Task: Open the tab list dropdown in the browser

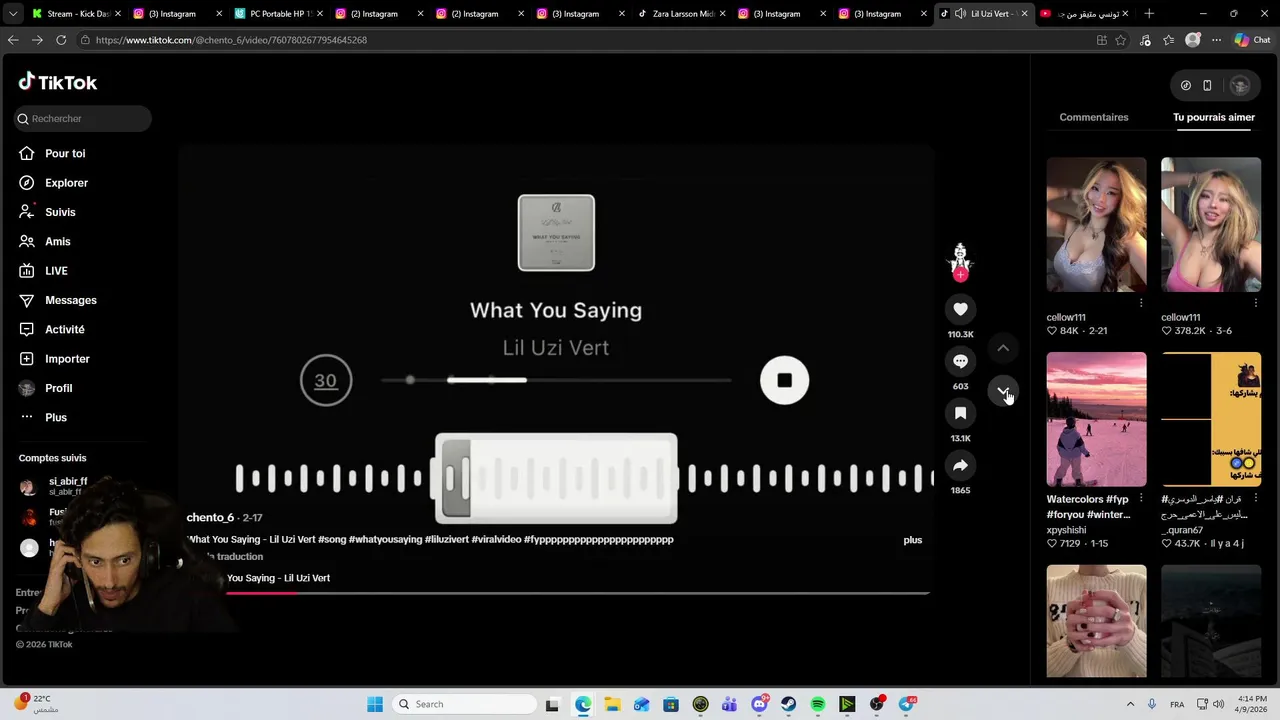Action: pos(13,14)
